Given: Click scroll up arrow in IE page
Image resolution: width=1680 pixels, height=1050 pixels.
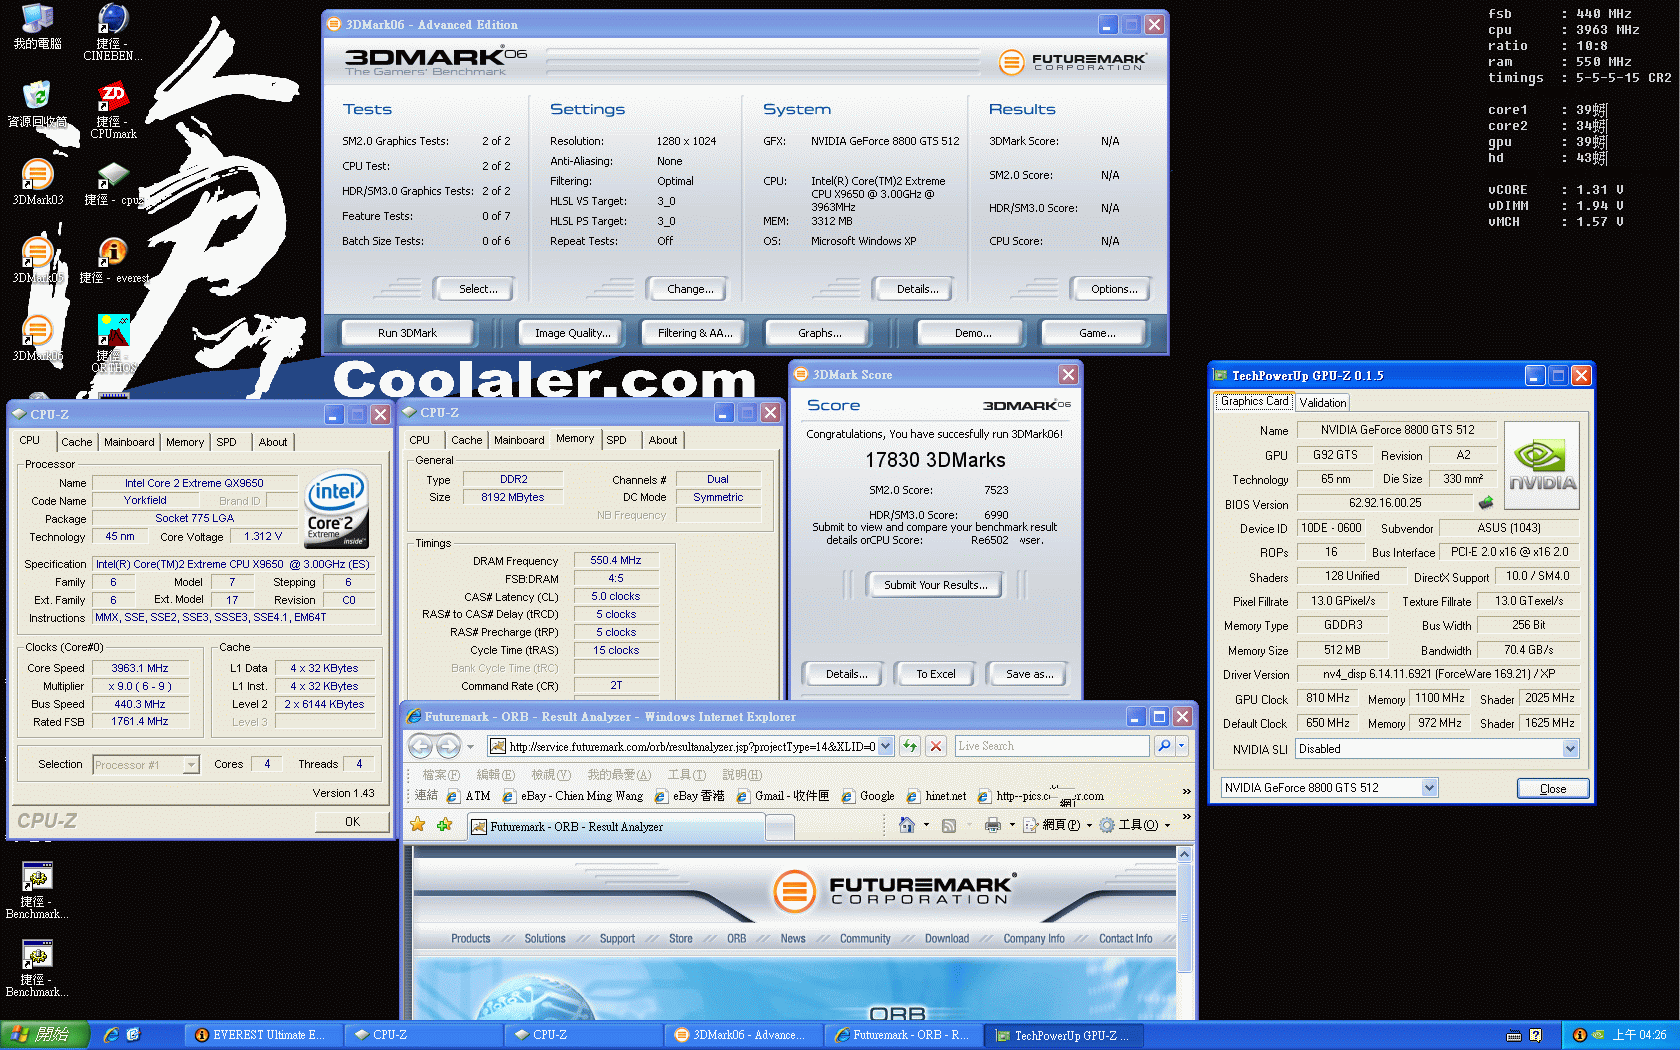Looking at the screenshot, I should [1184, 854].
